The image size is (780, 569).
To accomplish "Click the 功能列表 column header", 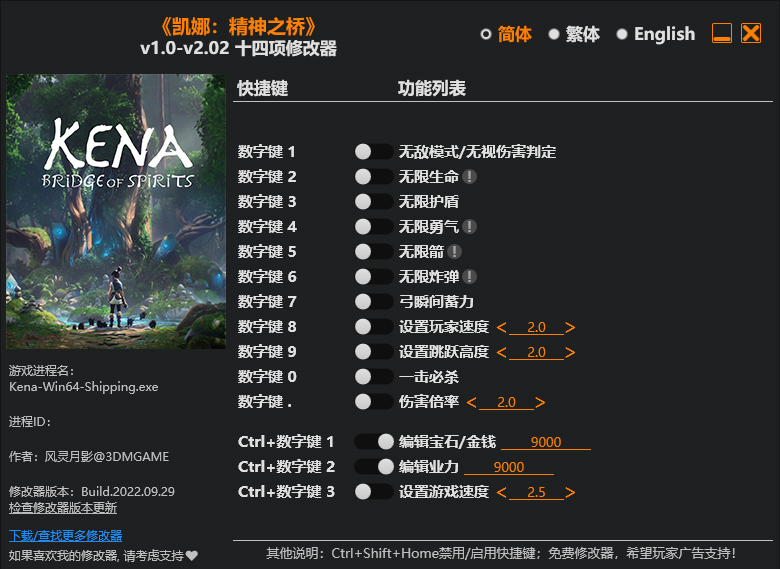I will (x=432, y=89).
